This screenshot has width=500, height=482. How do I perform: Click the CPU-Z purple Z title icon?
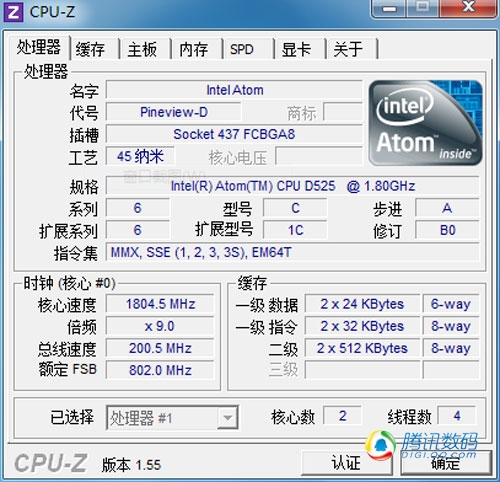point(13,12)
